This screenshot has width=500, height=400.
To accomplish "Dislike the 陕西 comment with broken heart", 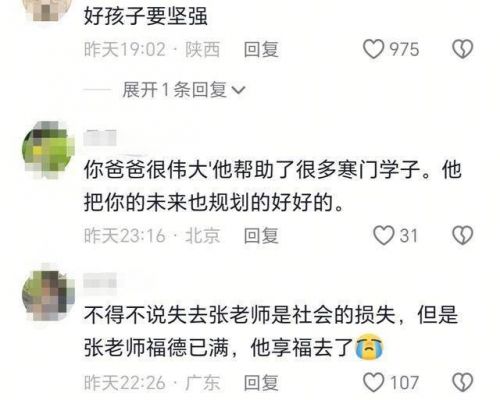I will click(462, 49).
